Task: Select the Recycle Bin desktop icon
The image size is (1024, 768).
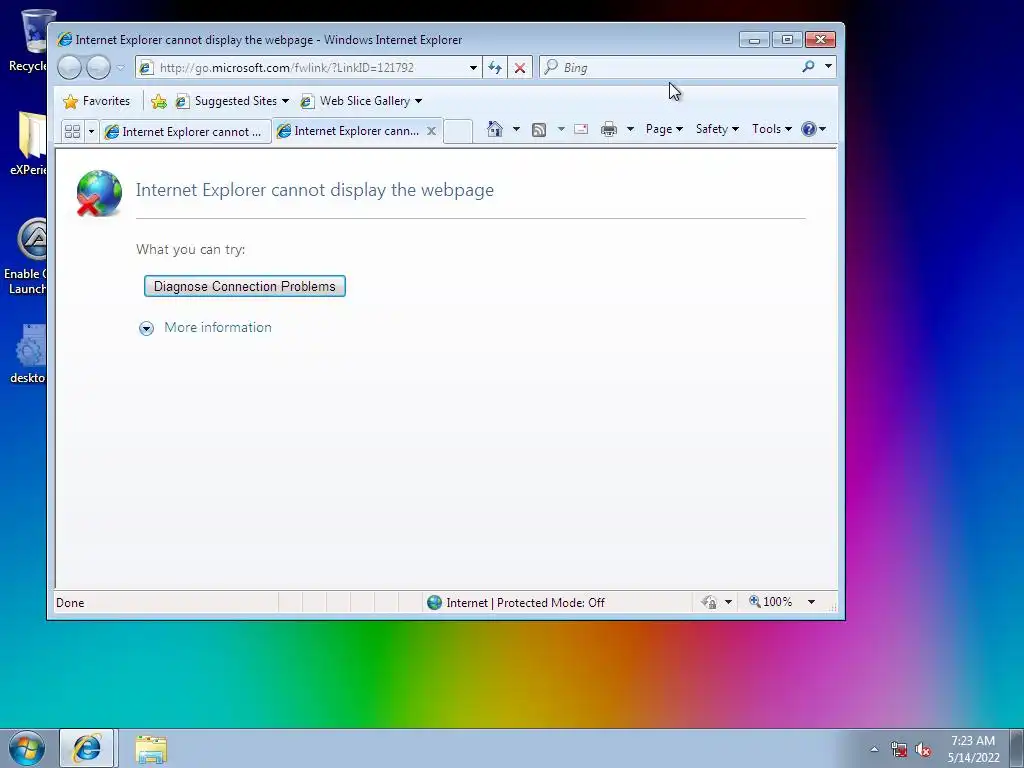Action: pos(29,40)
